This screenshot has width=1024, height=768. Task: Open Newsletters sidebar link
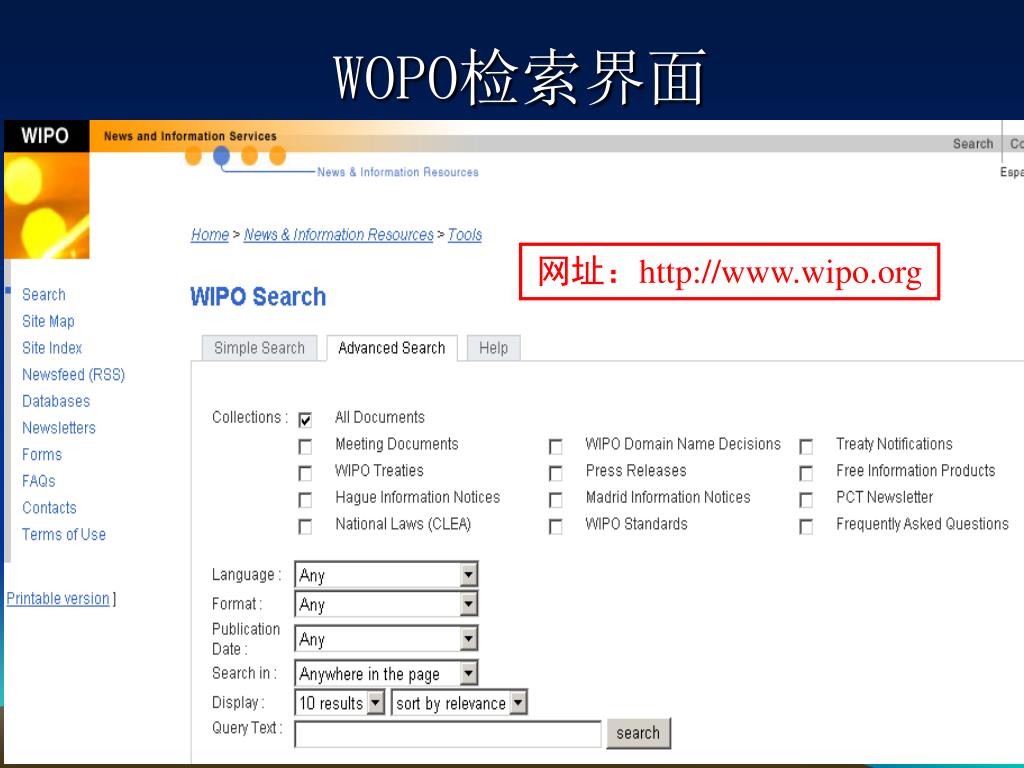(x=59, y=428)
